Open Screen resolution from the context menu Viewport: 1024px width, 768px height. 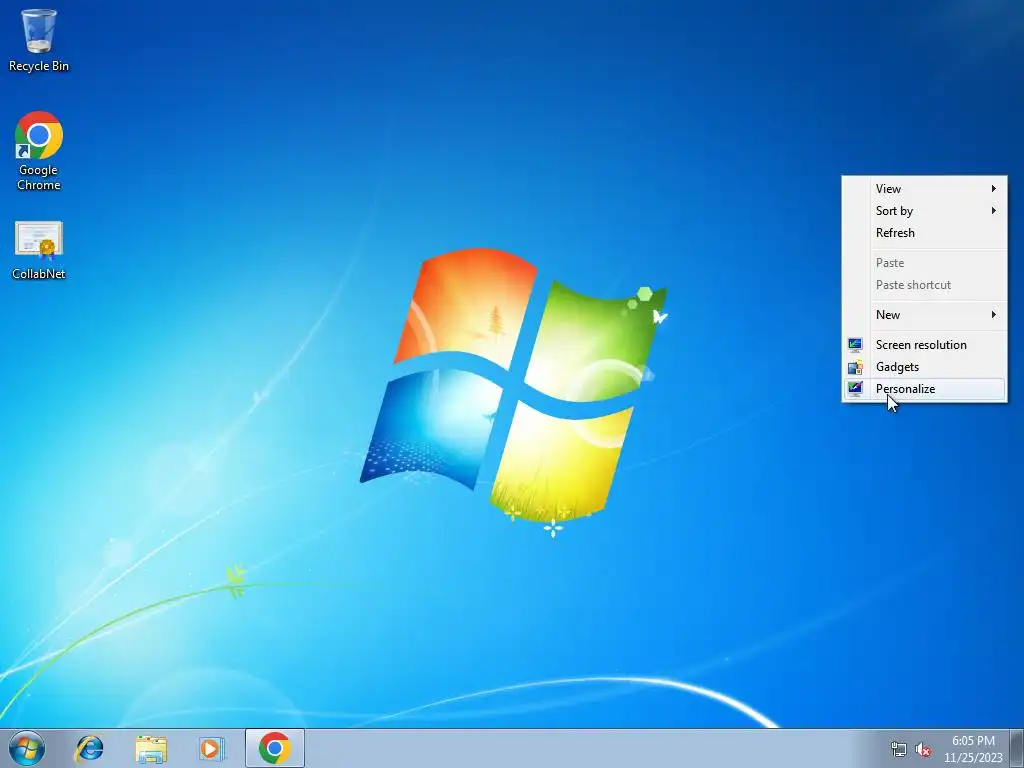click(924, 345)
